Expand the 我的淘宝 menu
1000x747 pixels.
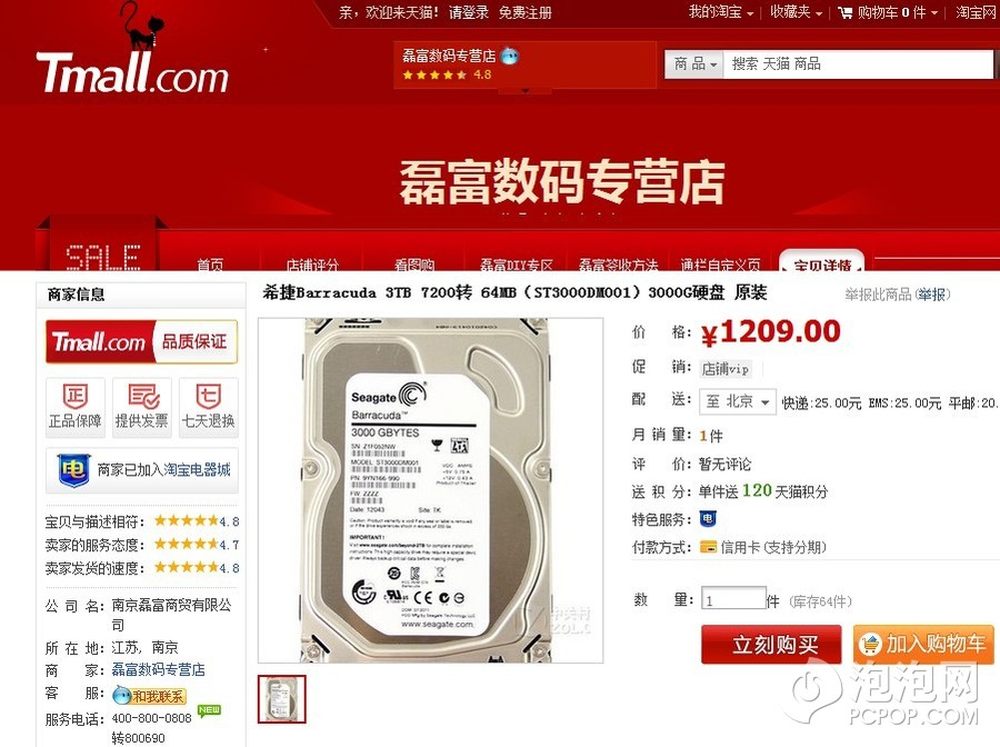point(721,12)
